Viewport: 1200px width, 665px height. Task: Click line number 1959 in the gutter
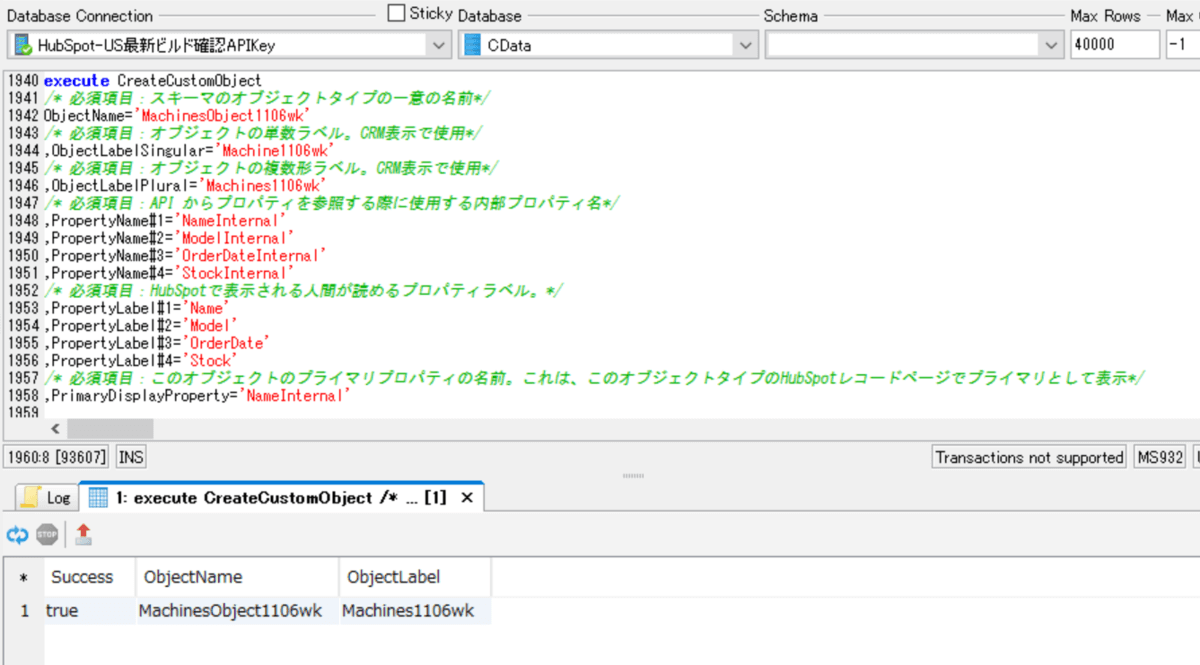tap(22, 413)
